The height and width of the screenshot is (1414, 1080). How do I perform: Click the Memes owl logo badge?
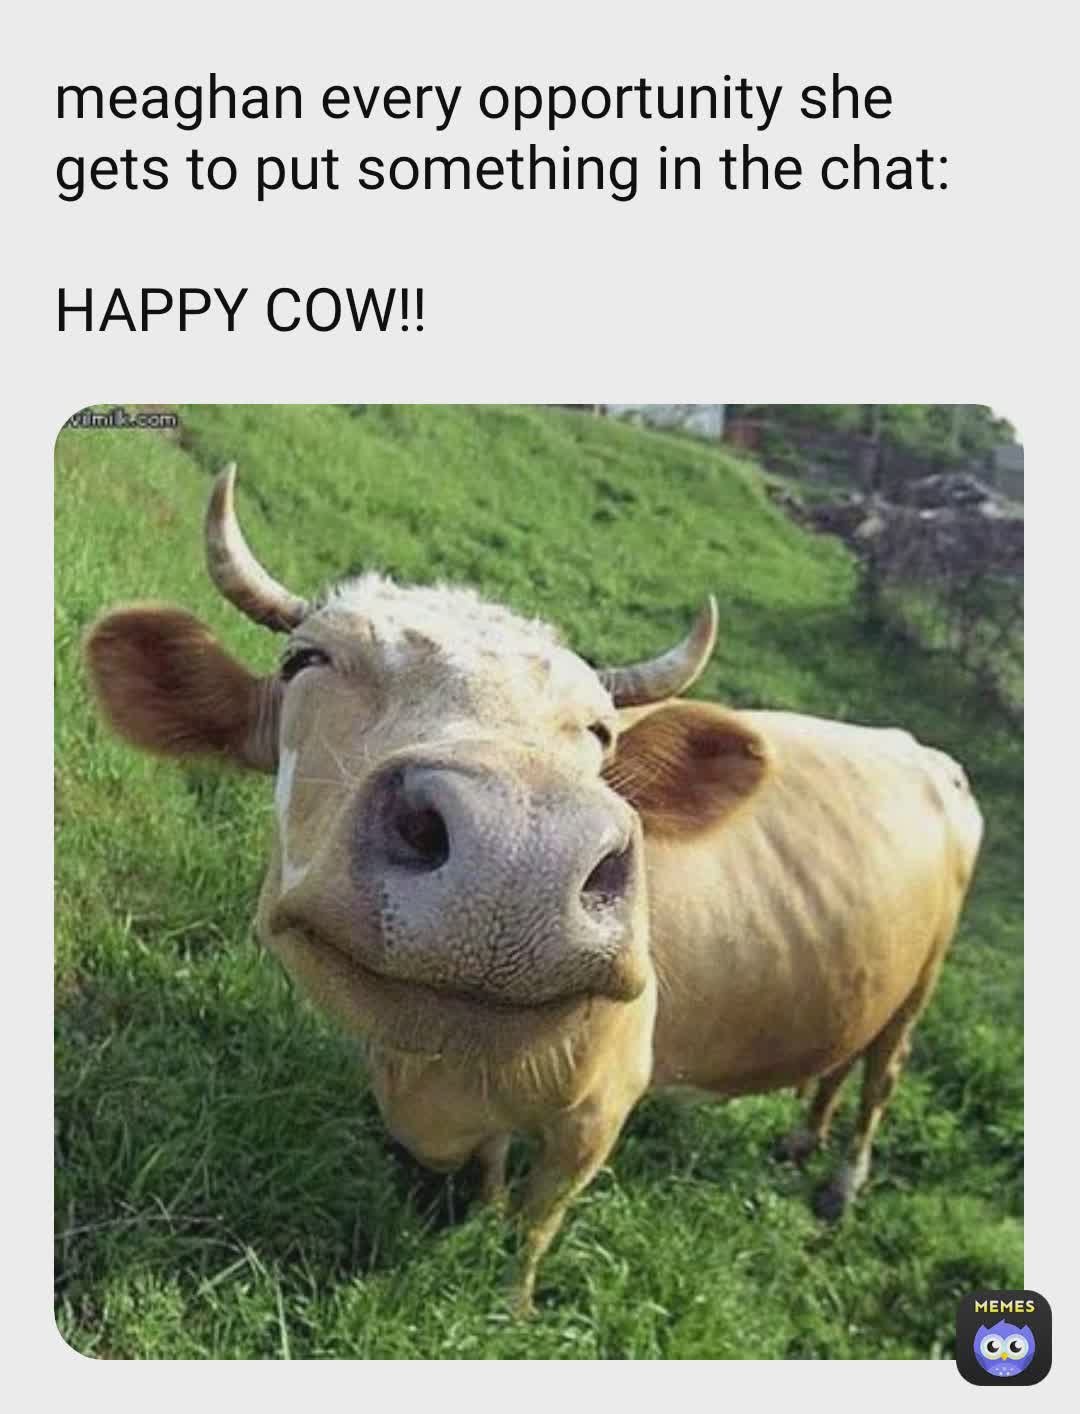(1003, 1337)
